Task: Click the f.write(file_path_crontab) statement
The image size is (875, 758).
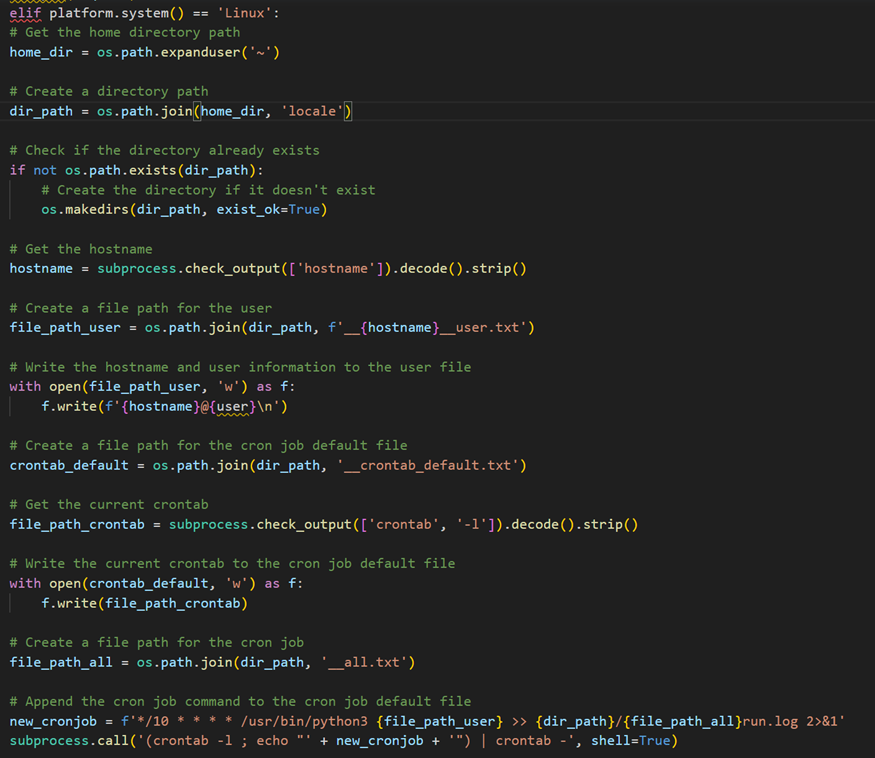Action: click(x=144, y=603)
